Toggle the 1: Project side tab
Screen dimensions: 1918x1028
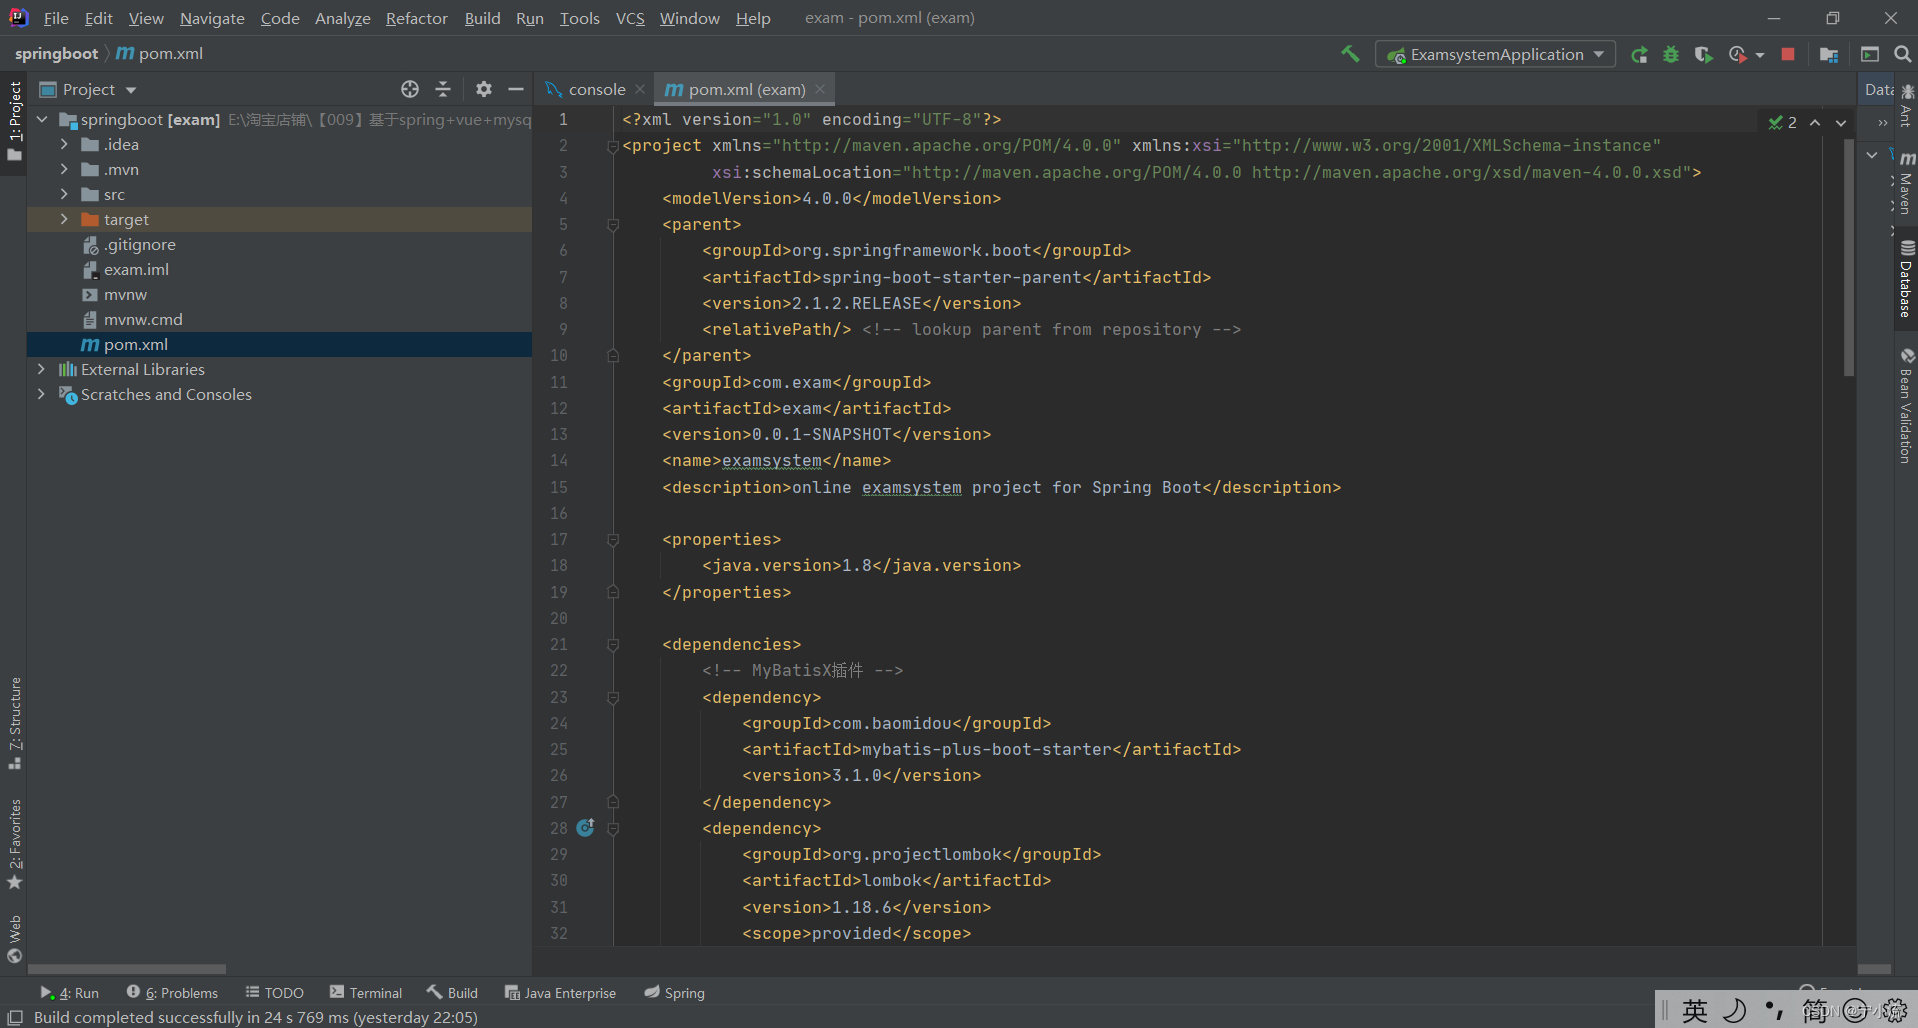point(15,121)
